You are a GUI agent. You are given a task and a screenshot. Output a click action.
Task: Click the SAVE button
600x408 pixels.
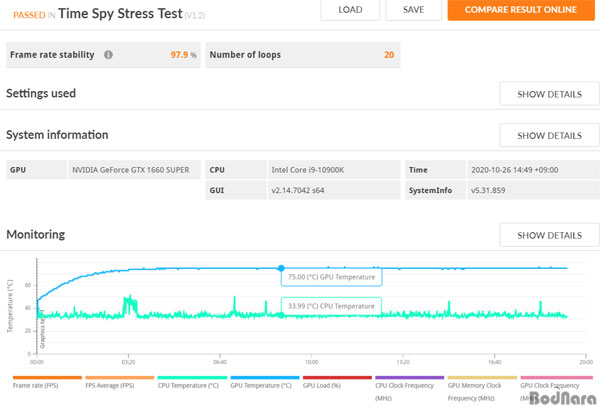pos(413,10)
